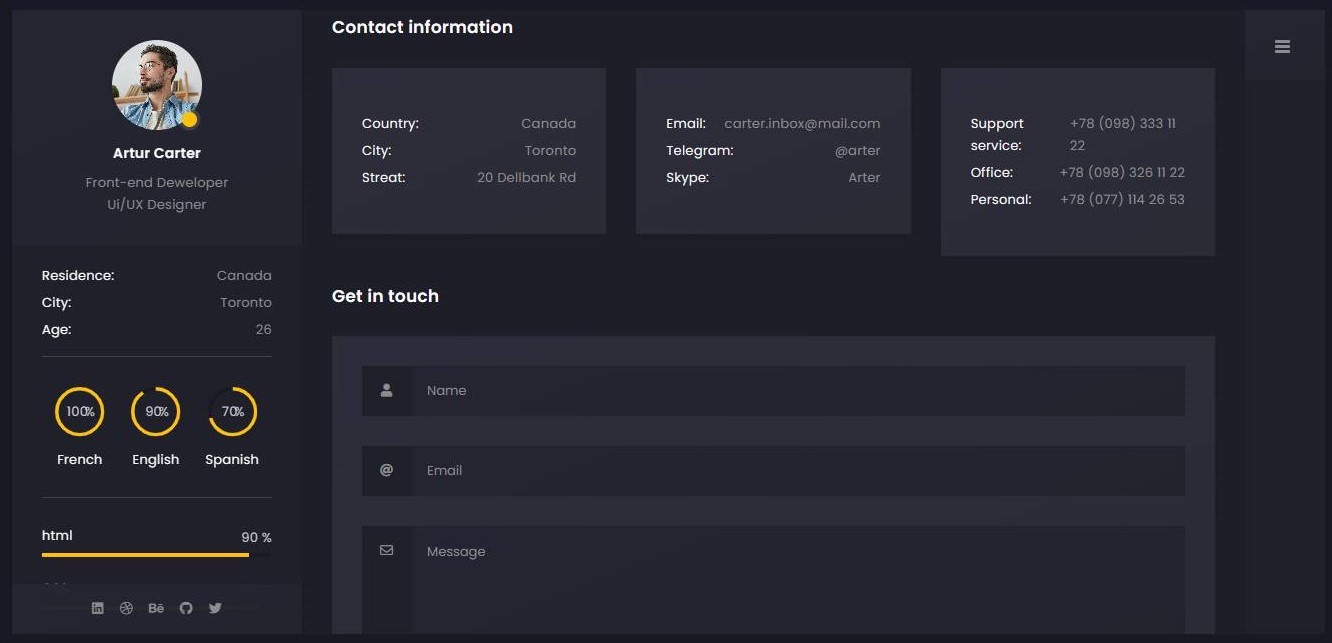Open the hamburger menu icon
This screenshot has width=1332, height=643.
point(1282,46)
